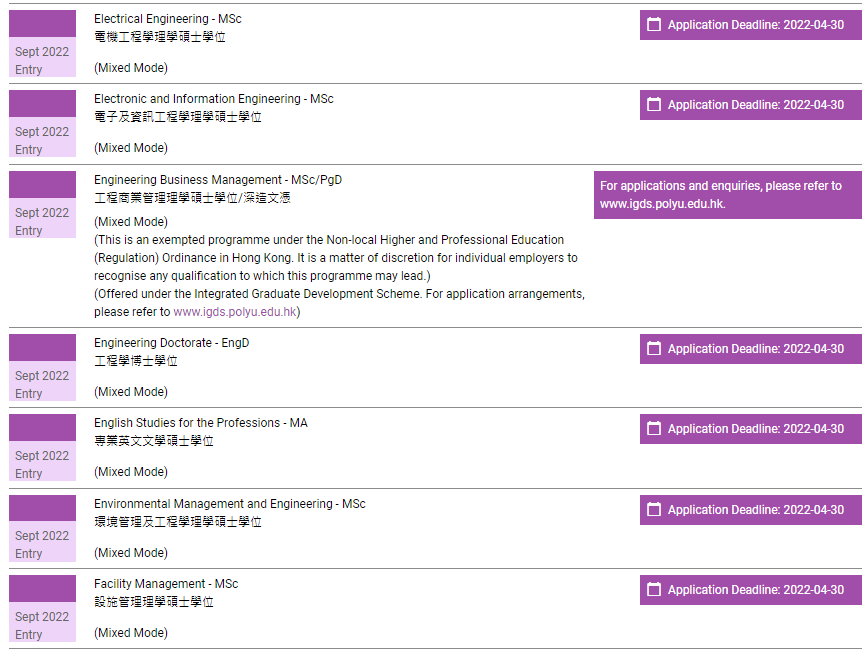Image resolution: width=867 pixels, height=651 pixels.
Task: Open Environmental Management and Engineering - MSc
Action: point(229,504)
